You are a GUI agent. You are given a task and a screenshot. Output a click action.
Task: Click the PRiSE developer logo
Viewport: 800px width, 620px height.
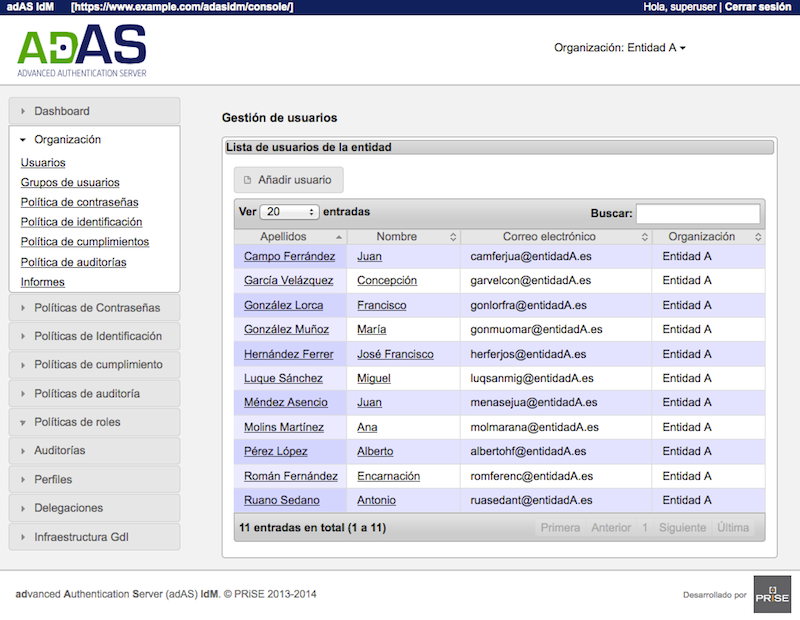point(772,594)
